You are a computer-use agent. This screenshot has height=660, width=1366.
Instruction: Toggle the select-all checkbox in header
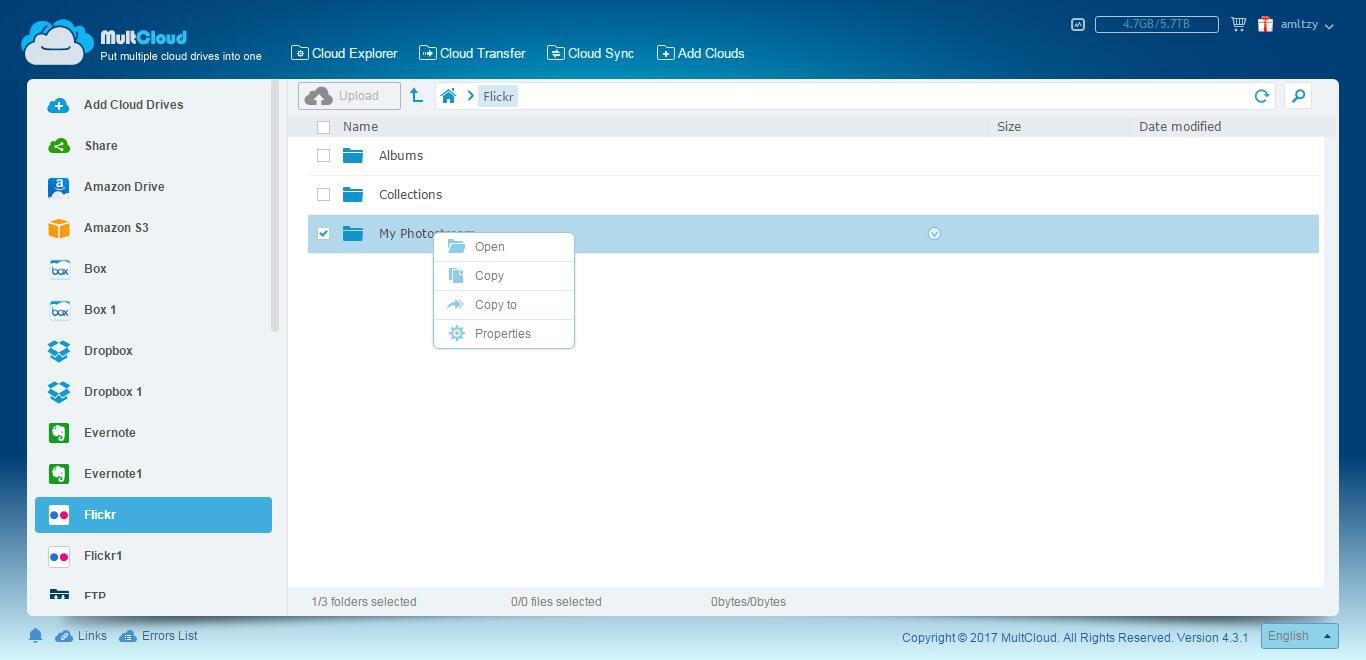323,127
